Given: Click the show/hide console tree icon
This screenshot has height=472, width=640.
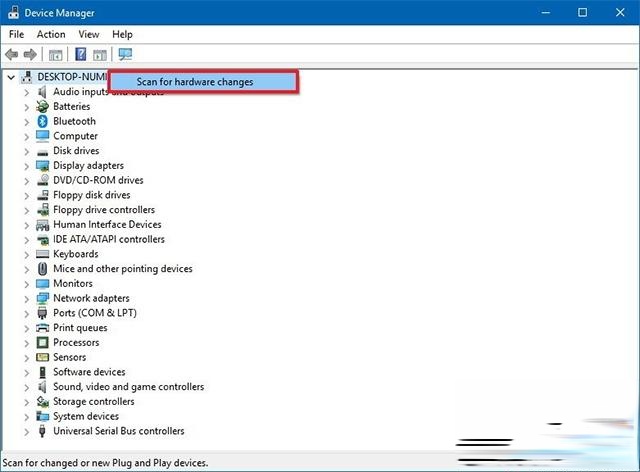Looking at the screenshot, I should [56, 55].
